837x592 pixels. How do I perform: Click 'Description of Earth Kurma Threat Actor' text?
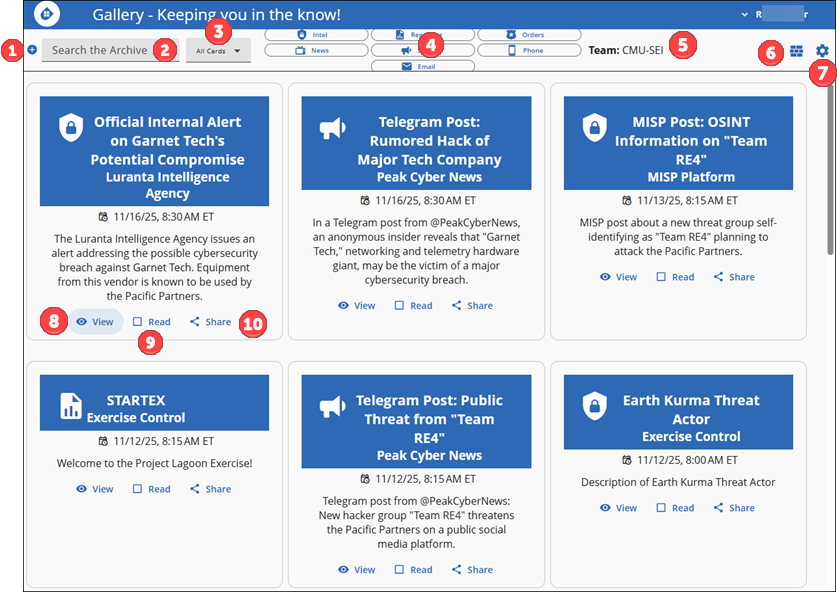pos(678,482)
